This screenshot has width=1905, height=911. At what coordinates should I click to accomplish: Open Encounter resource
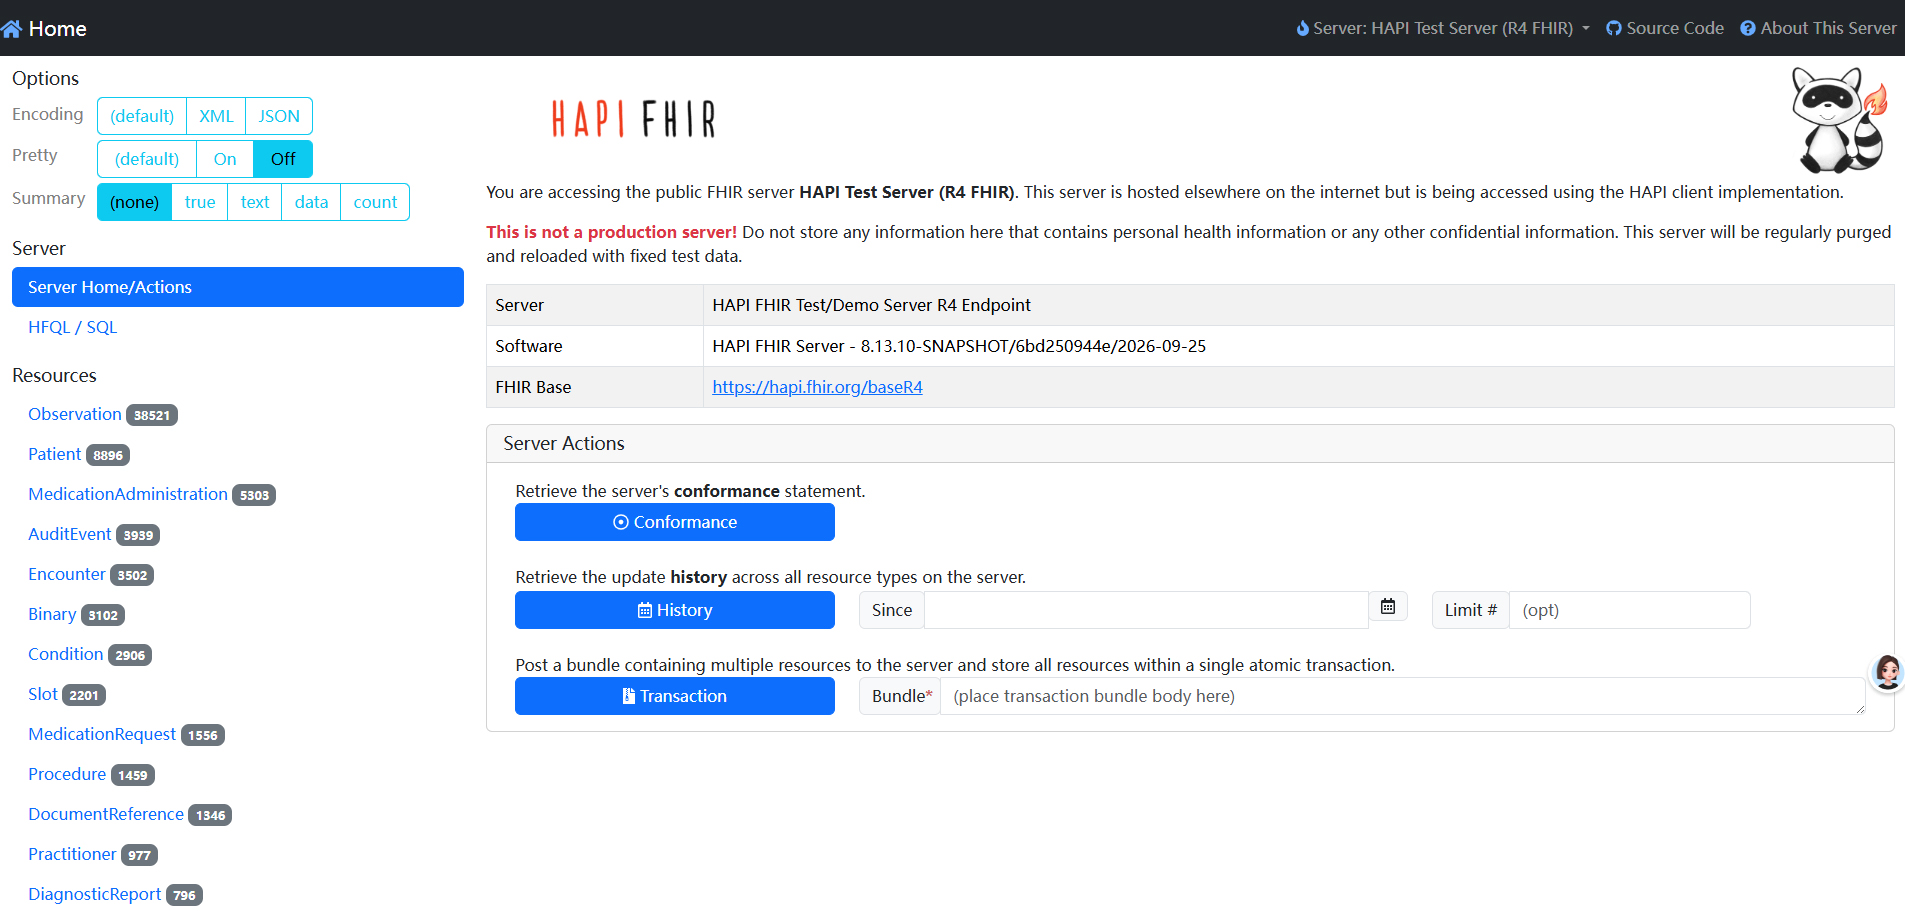(x=67, y=574)
